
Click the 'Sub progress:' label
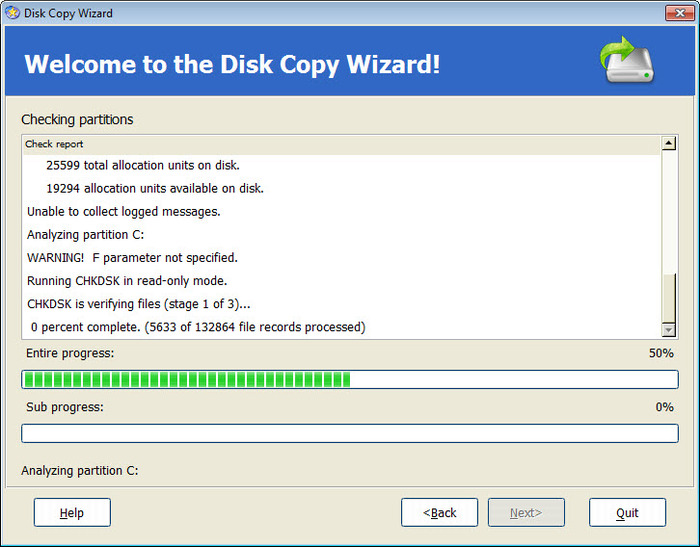click(x=65, y=407)
